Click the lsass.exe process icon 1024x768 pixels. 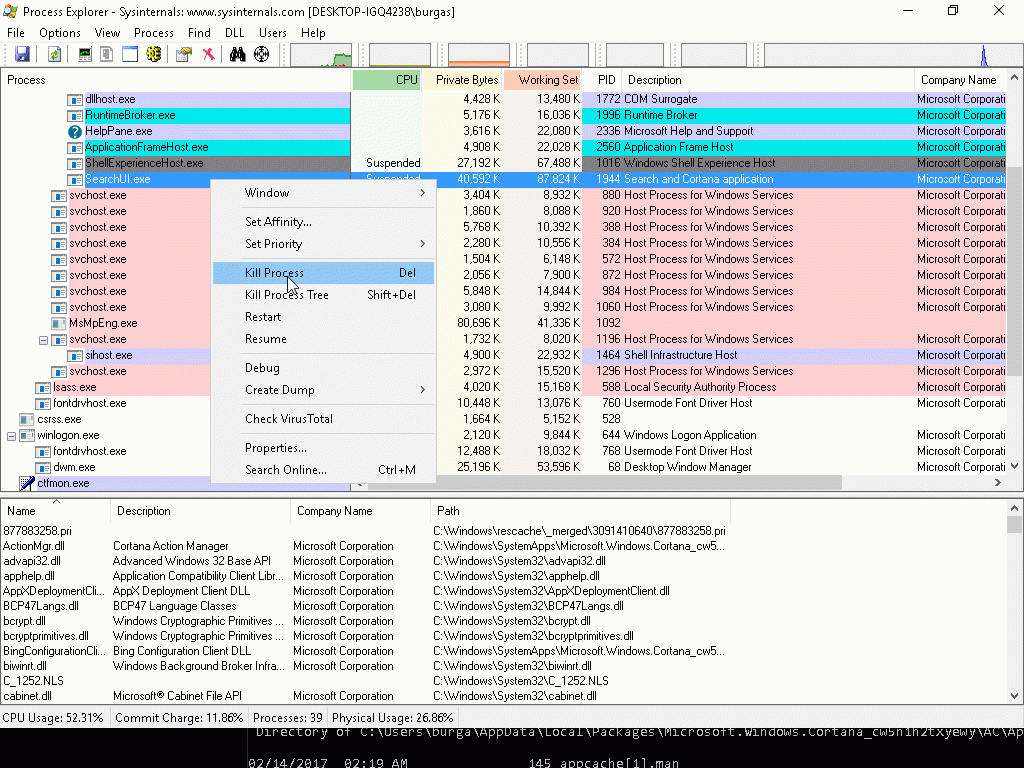pyautogui.click(x=42, y=387)
